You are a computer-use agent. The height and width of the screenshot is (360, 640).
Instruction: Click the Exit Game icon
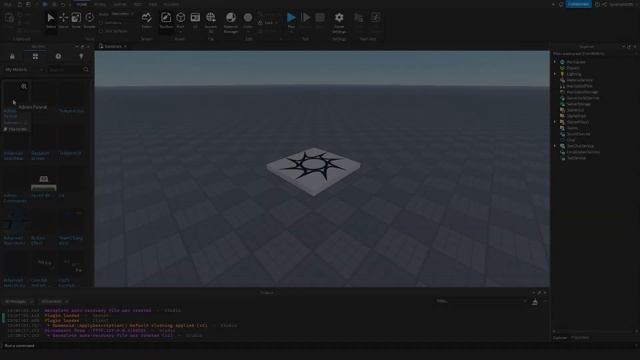[x=375, y=18]
